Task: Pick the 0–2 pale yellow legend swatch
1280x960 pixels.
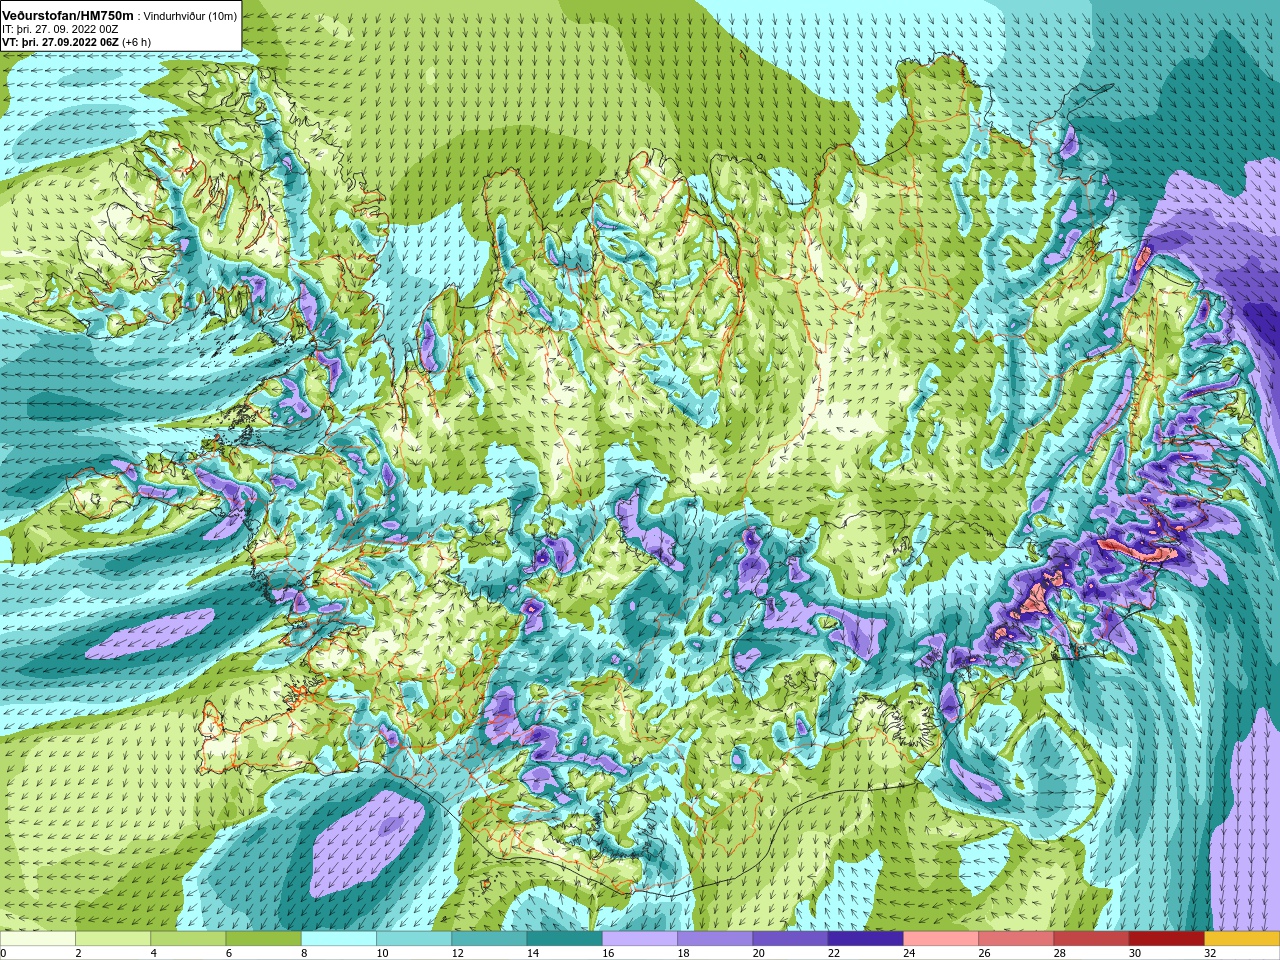Action: 37,939
